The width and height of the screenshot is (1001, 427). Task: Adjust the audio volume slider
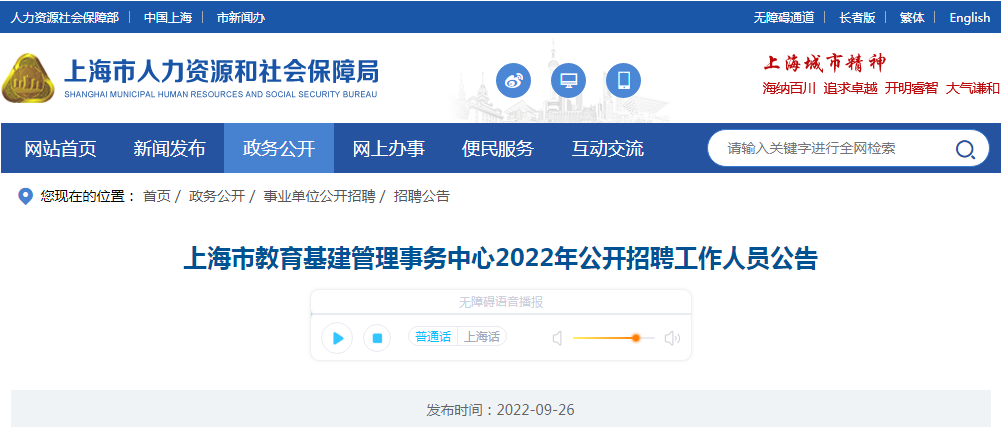[x=635, y=339]
